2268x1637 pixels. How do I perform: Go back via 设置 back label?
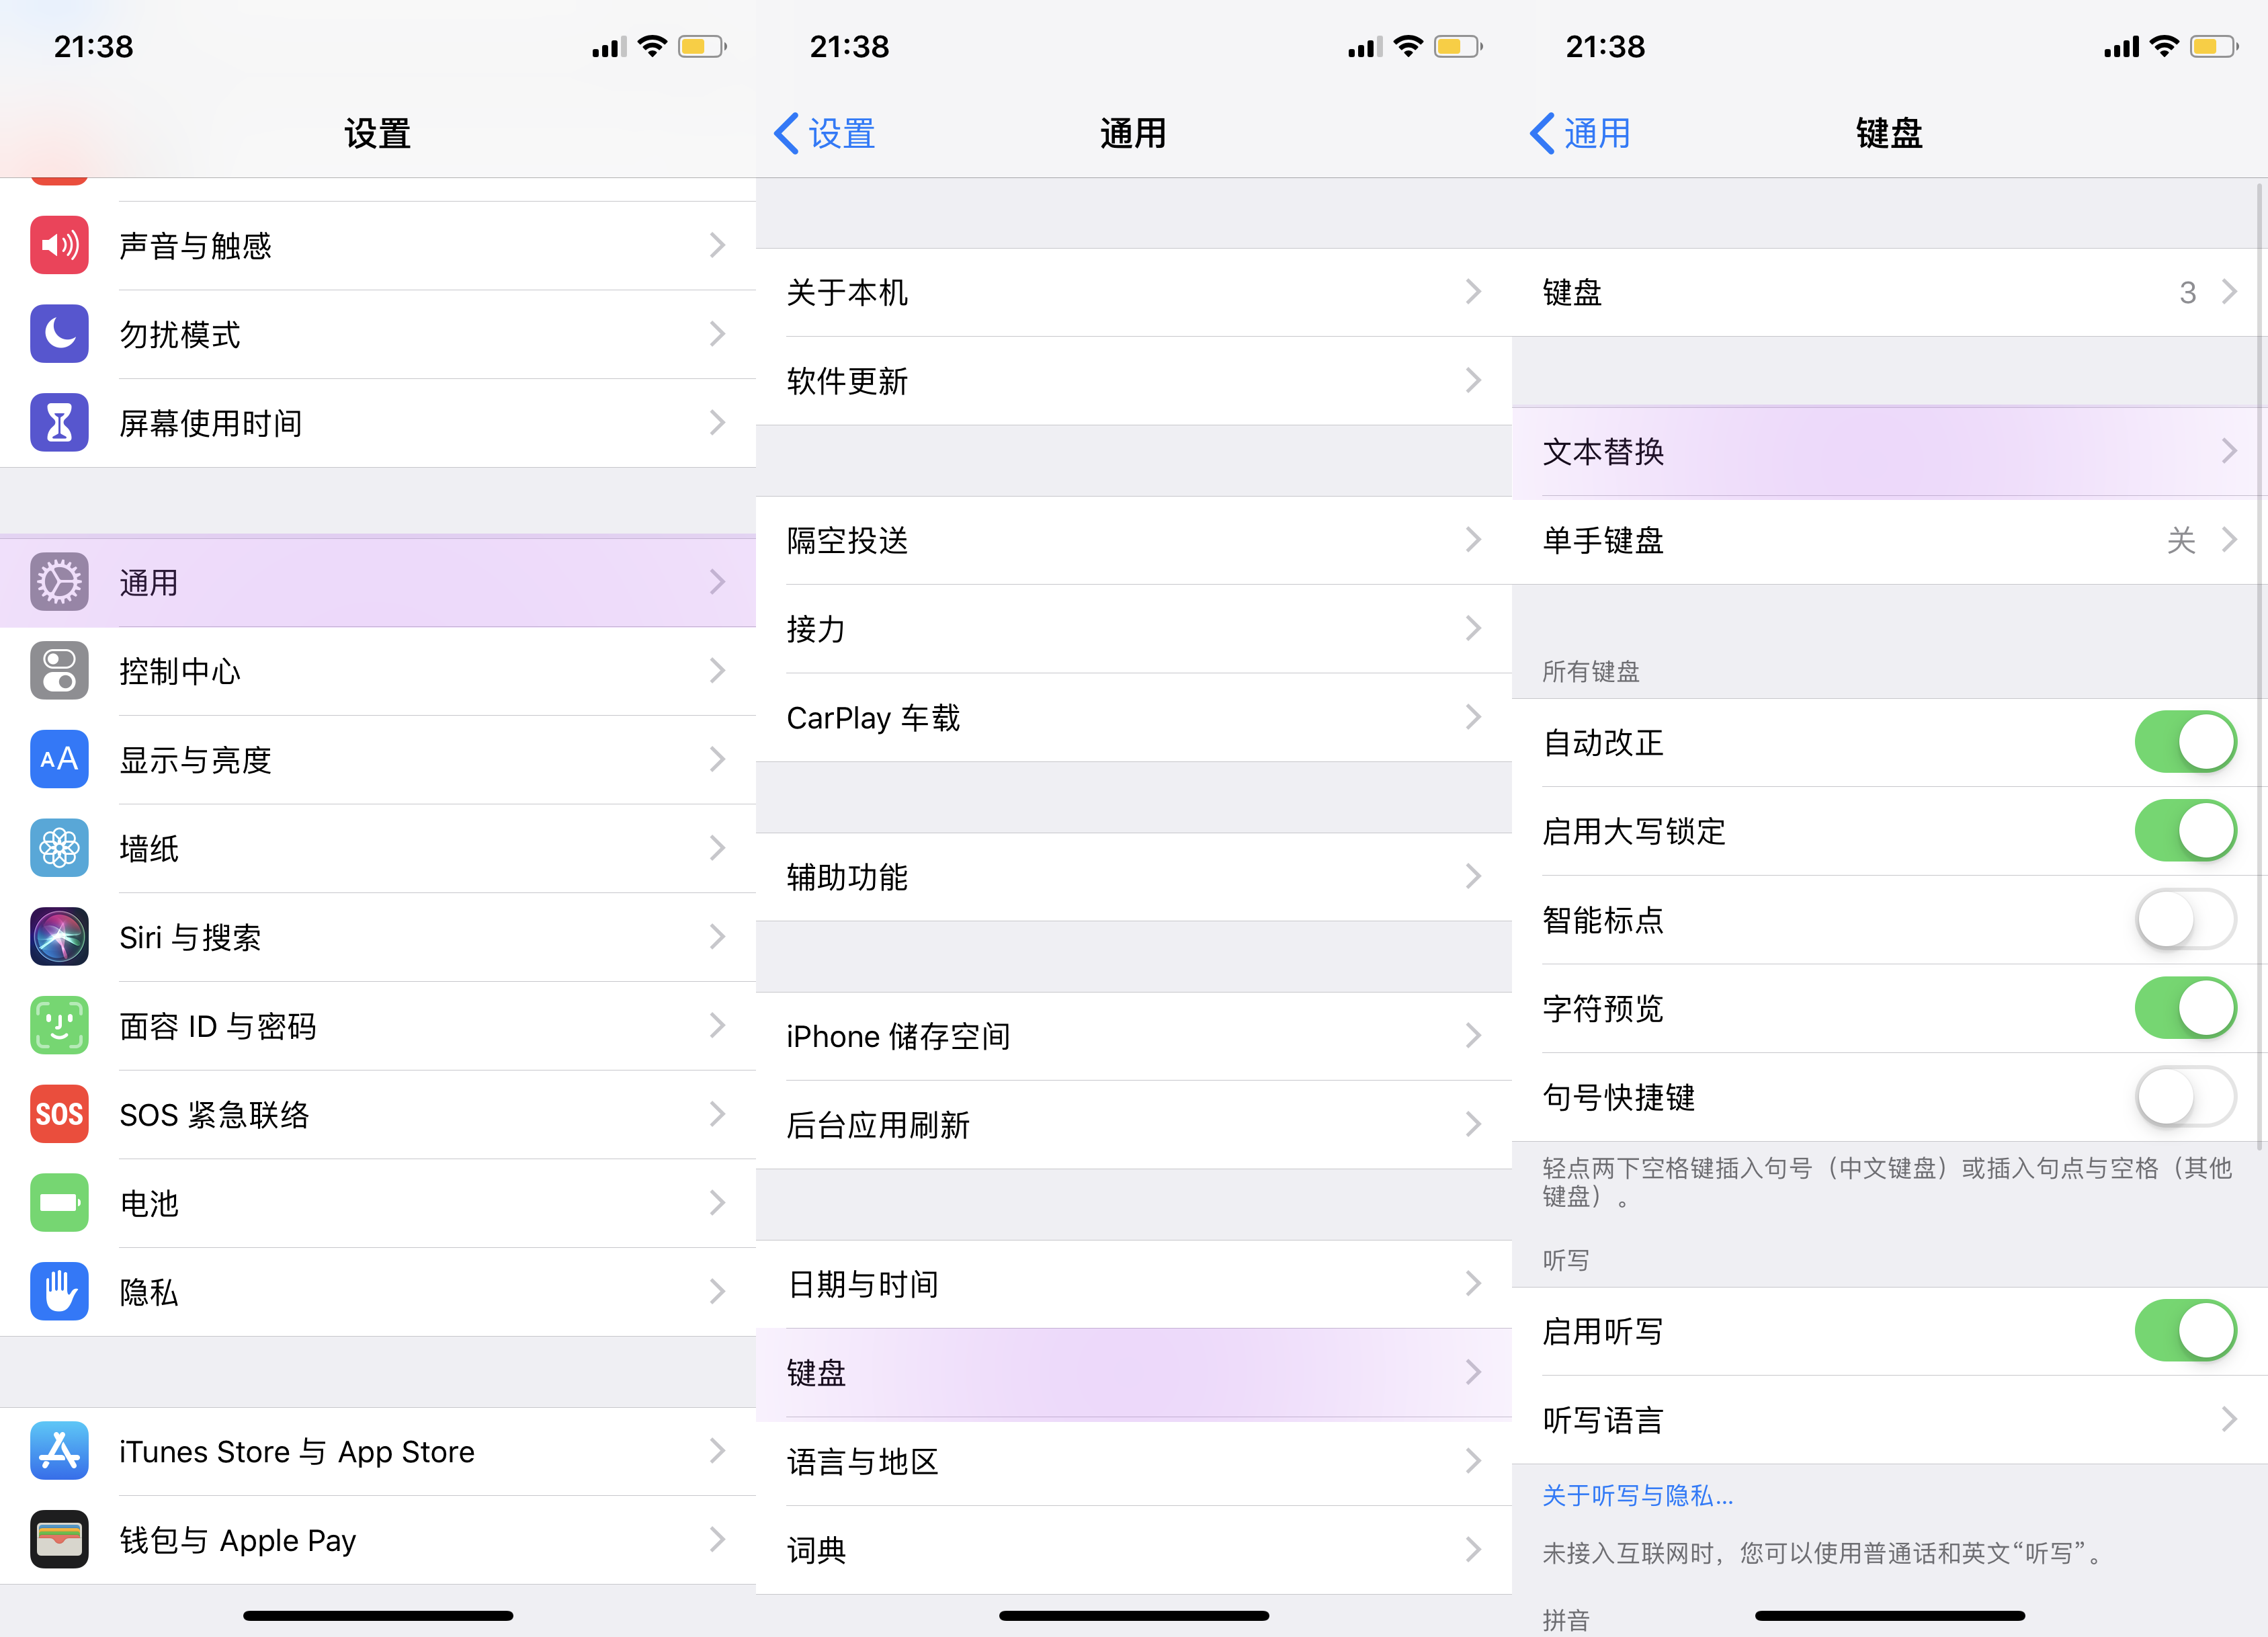click(x=842, y=133)
